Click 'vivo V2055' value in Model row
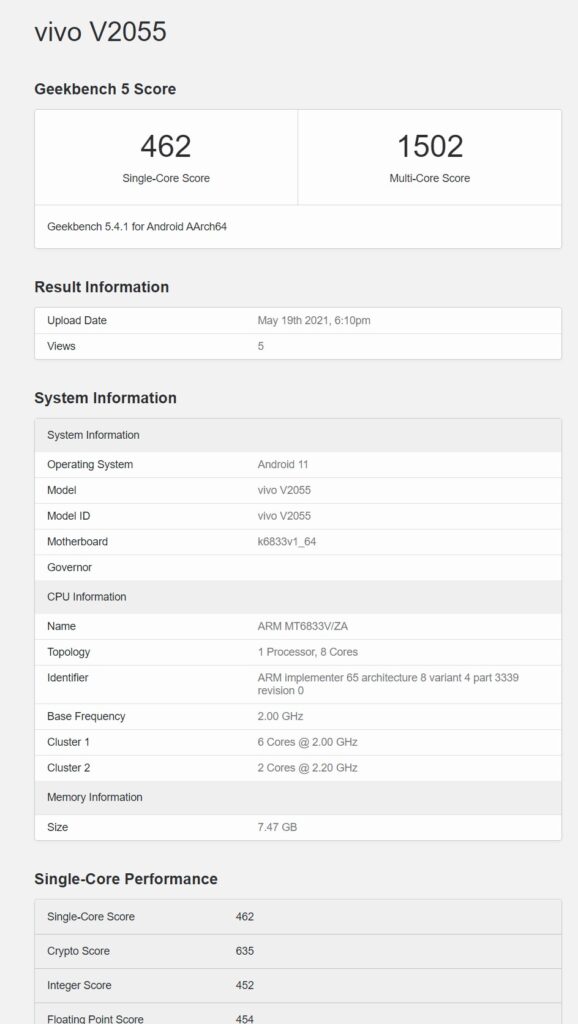Image resolution: width=578 pixels, height=1024 pixels. pos(284,490)
